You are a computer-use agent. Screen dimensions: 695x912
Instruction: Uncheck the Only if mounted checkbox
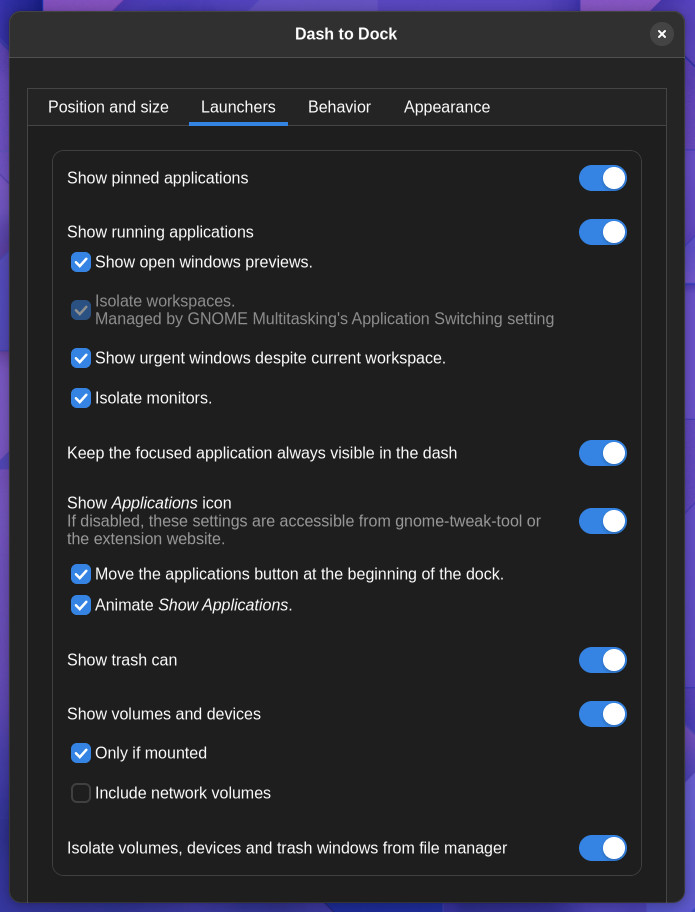click(x=81, y=753)
